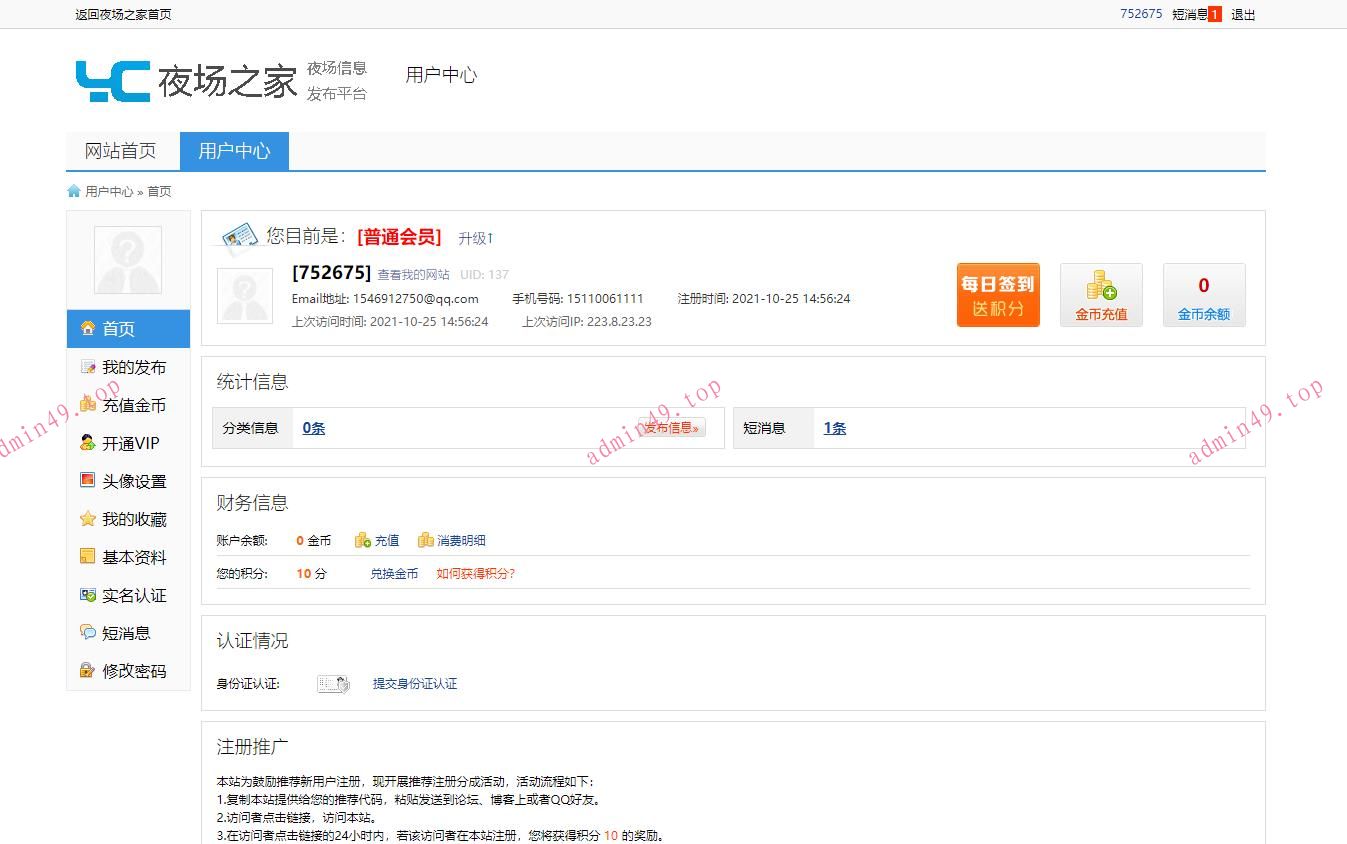
Task: Click the 每日签到 daily check-in button
Action: click(997, 295)
